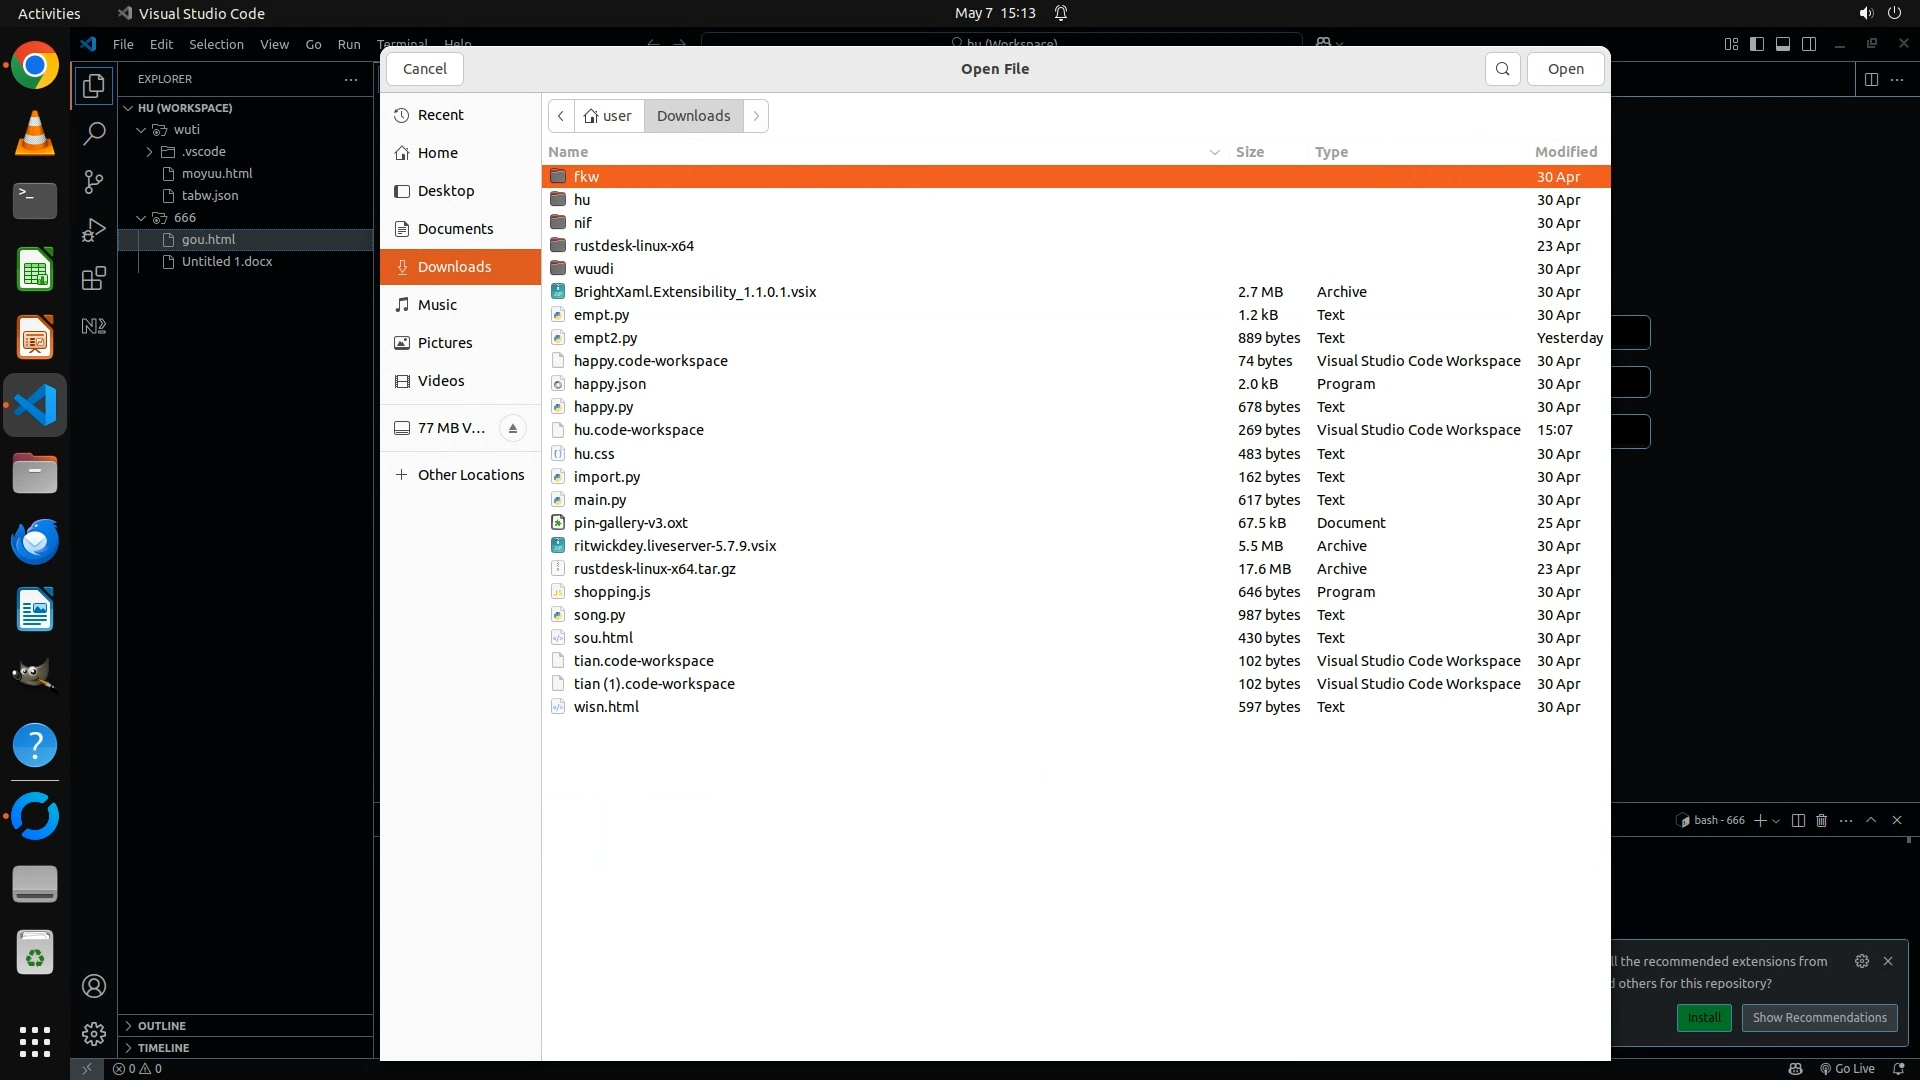The image size is (1920, 1080).
Task: Open the Explorer view in activity bar
Action: (x=94, y=86)
